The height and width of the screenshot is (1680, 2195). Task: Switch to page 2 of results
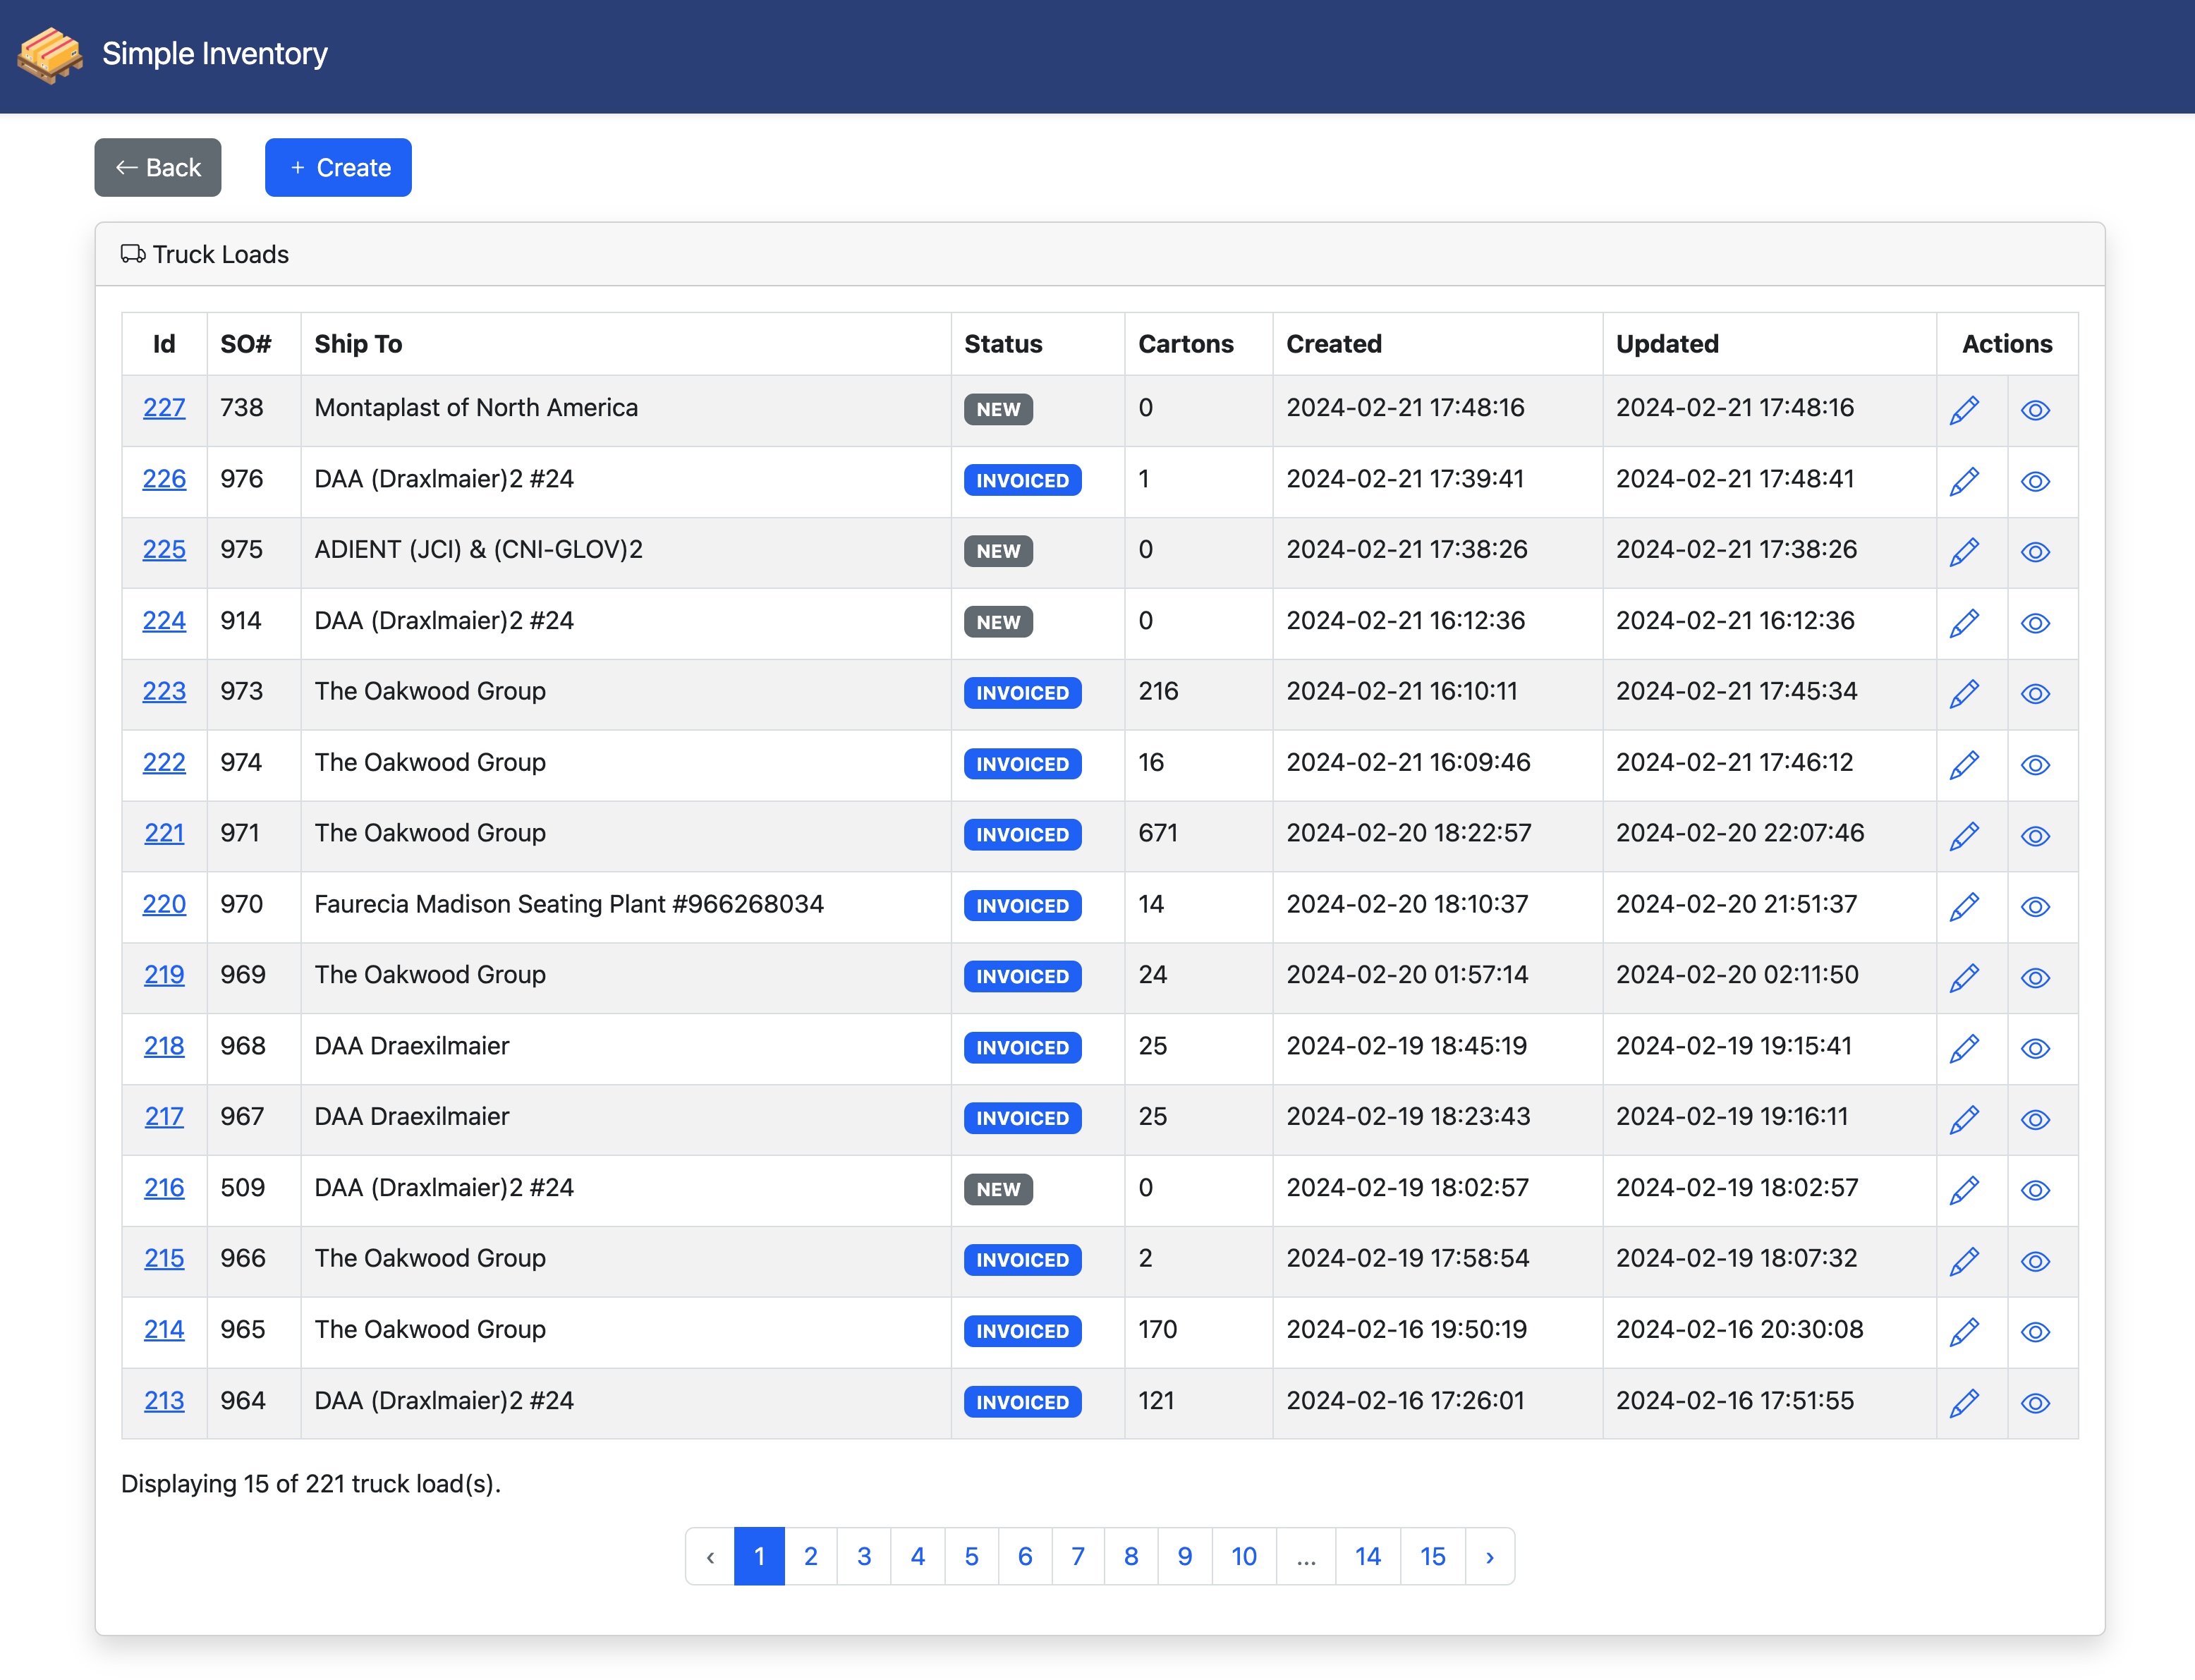pyautogui.click(x=810, y=1556)
